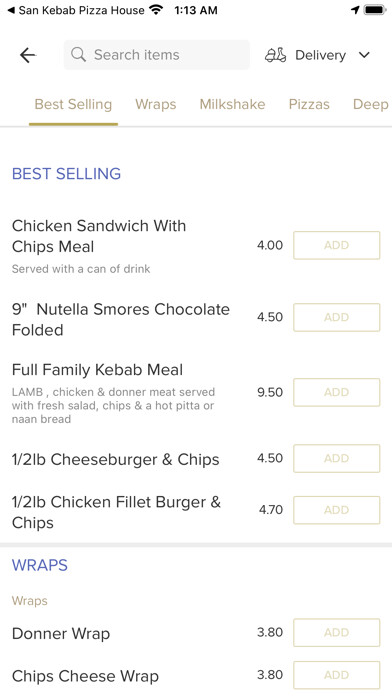Open the Chips Cheese Wrap item
This screenshot has width=392, height=696.
[x=85, y=676]
